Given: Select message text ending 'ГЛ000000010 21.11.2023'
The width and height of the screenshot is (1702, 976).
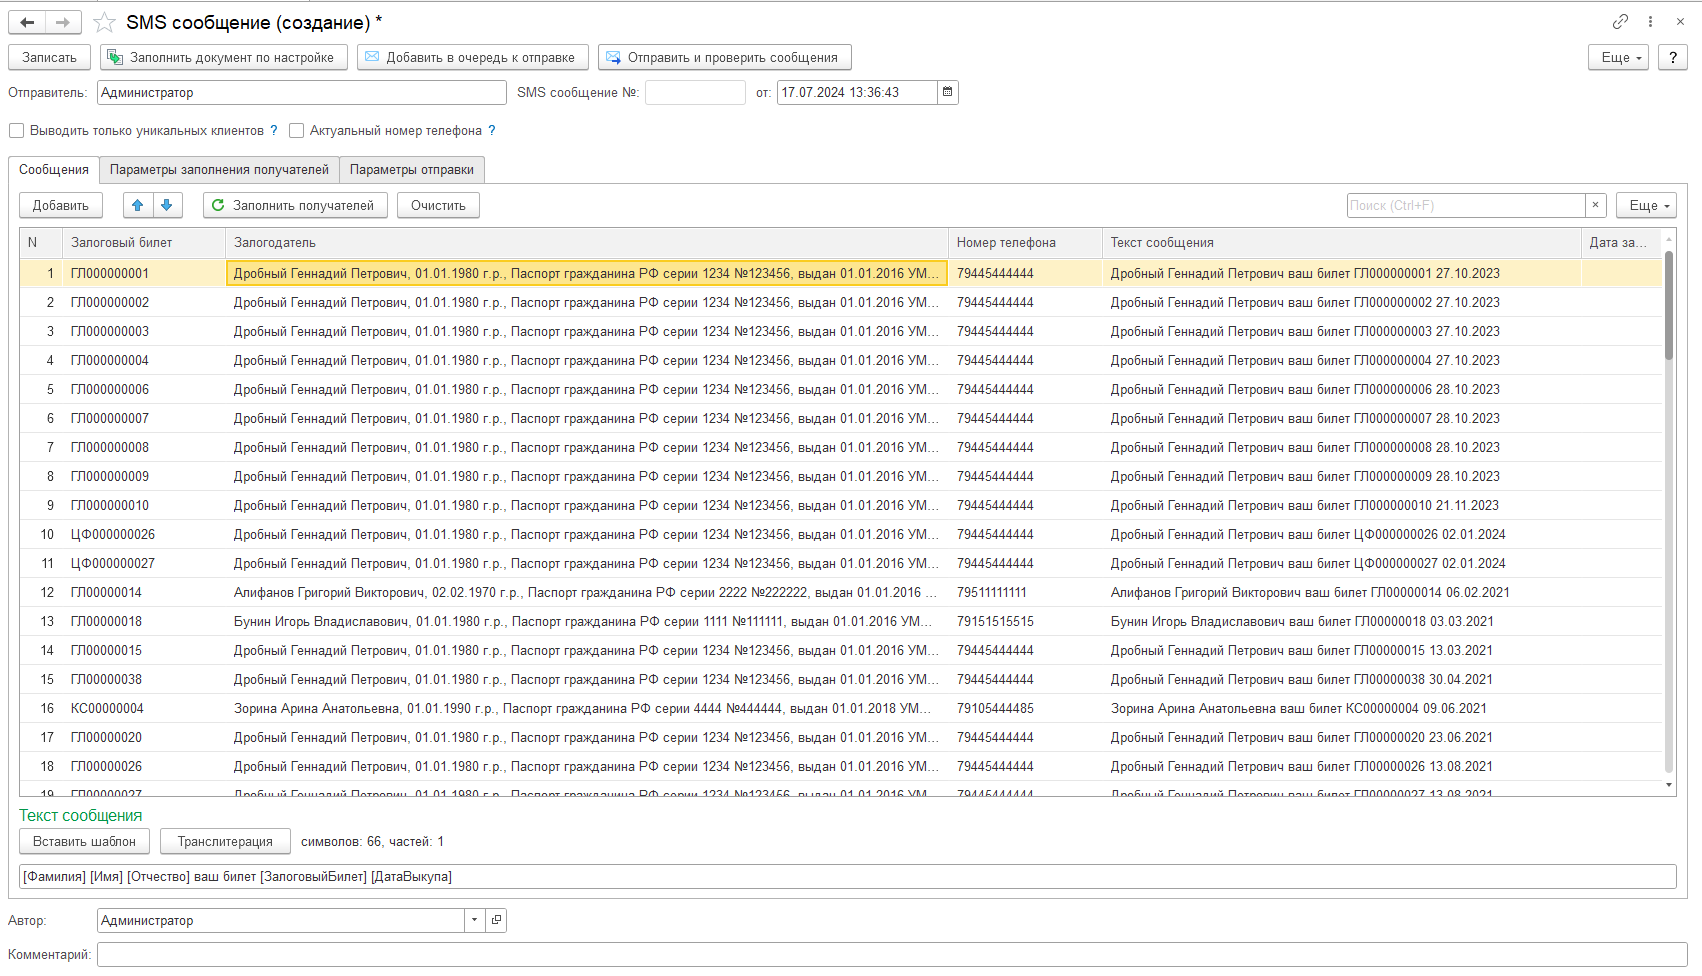Looking at the screenshot, I should (1342, 505).
